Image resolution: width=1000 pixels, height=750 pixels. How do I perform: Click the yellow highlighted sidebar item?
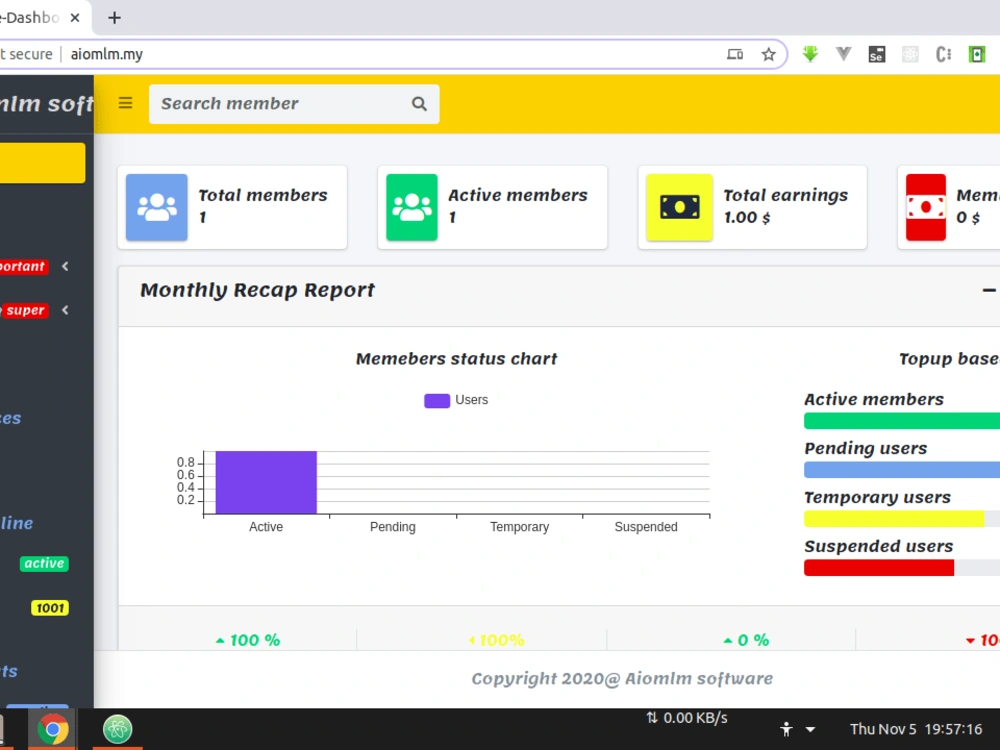[x=42, y=163]
